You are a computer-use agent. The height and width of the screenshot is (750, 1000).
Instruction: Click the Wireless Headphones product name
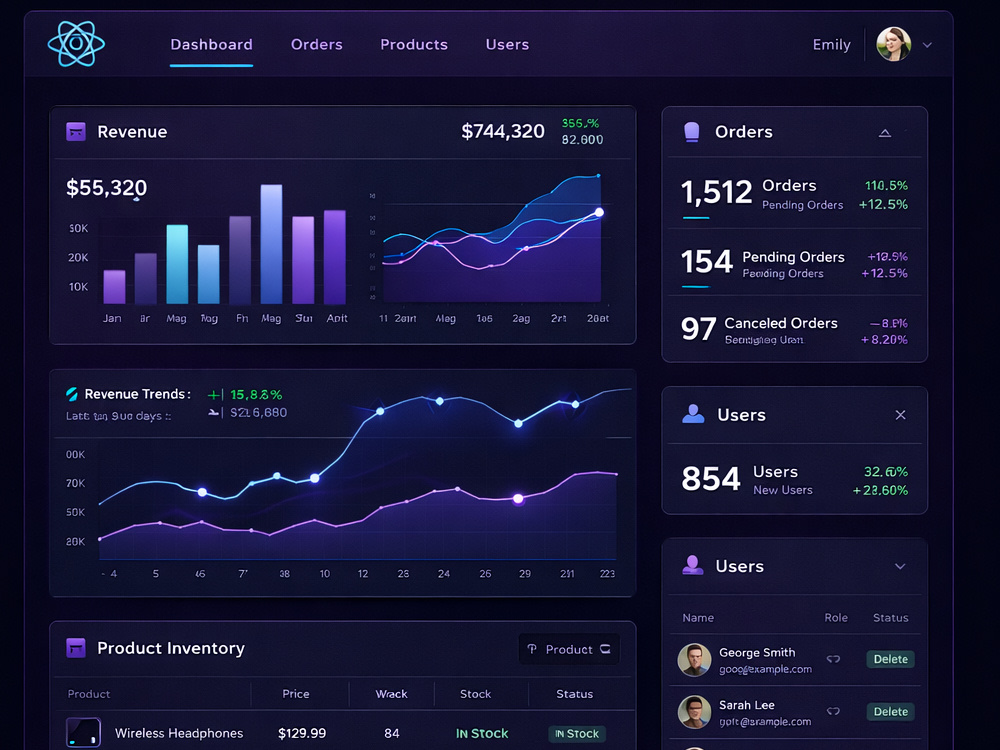coord(179,733)
